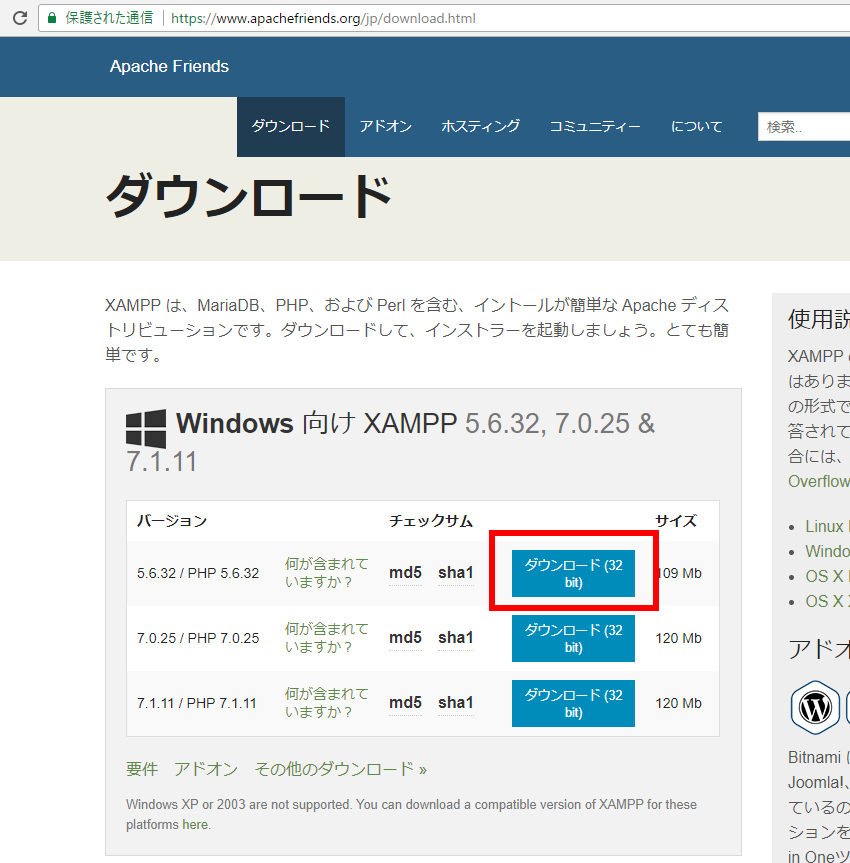850x863 pixels.
Task: Click md5 checksum for 7.1.11
Action: 405,703
